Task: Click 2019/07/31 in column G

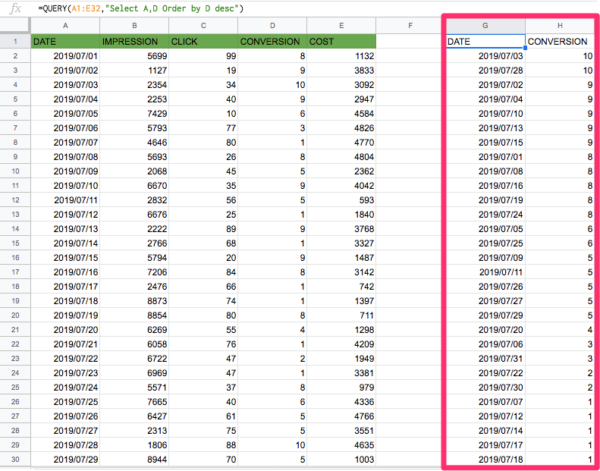Action: tap(485, 359)
